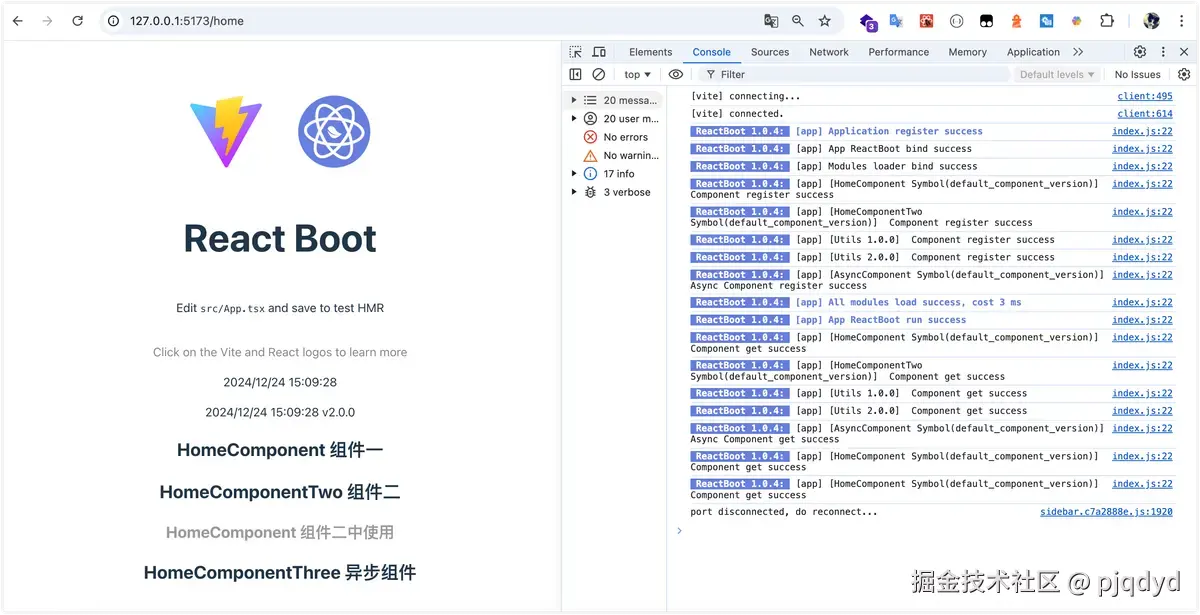
Task: Expand the 20 messages group
Action: tap(574, 100)
